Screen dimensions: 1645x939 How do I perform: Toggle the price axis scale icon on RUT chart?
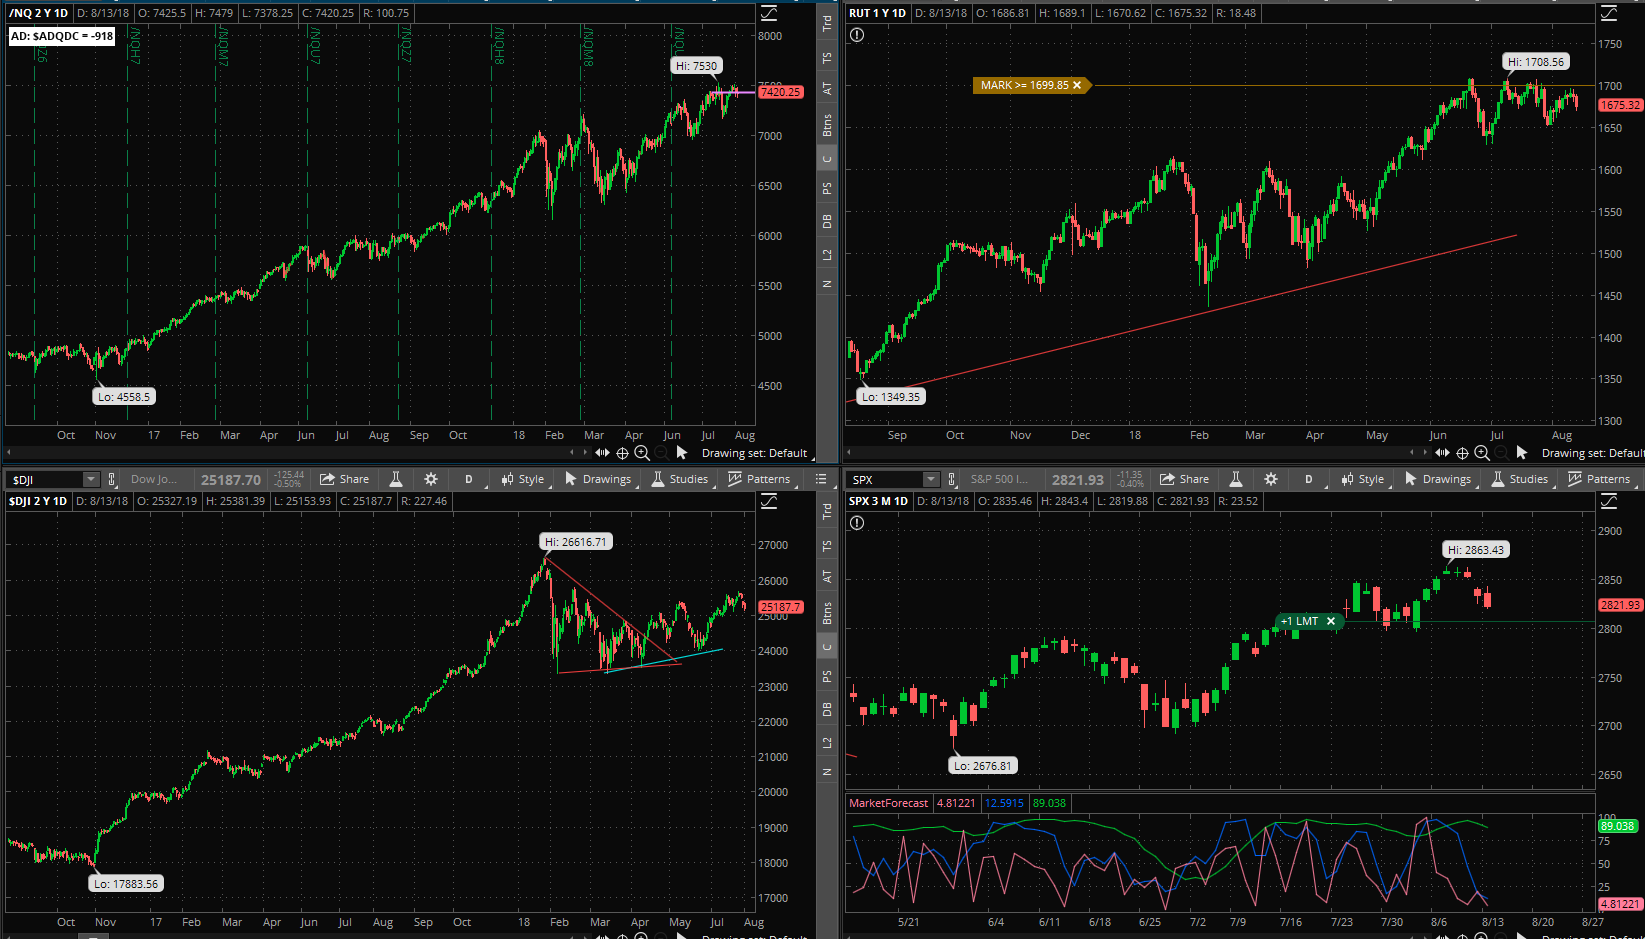pos(1609,13)
